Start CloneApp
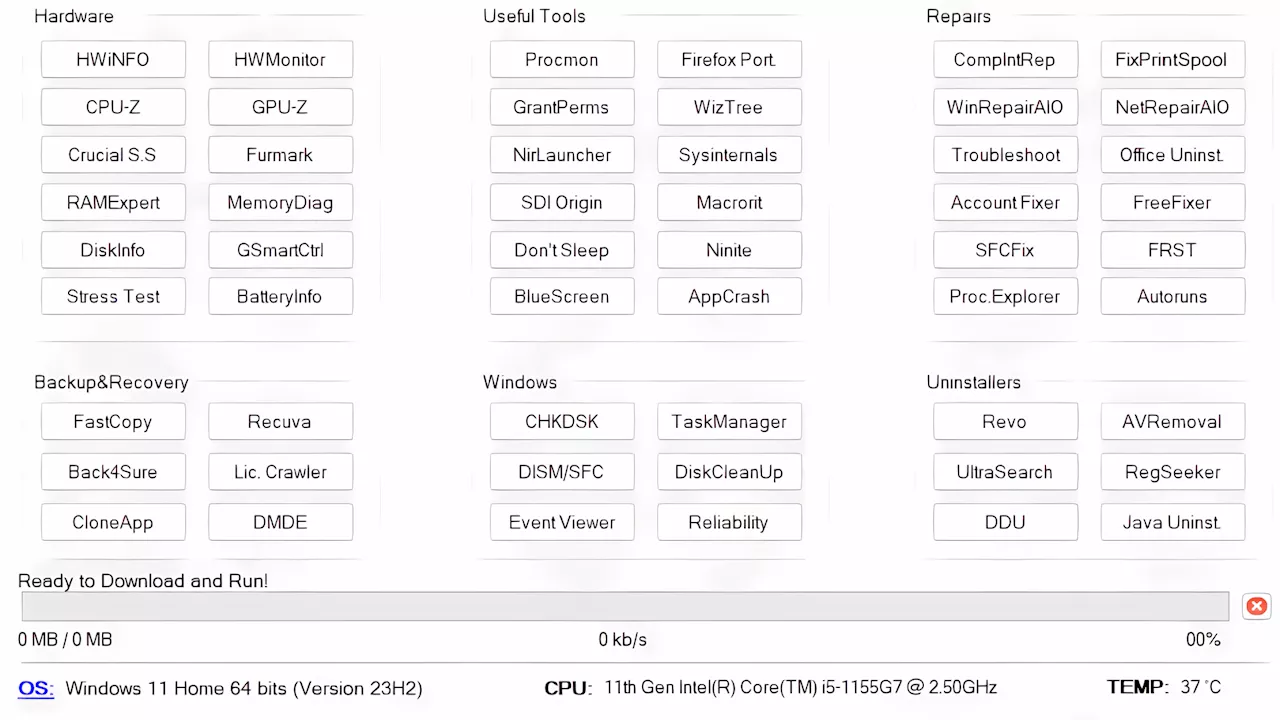The width and height of the screenshot is (1280, 720). coord(113,522)
